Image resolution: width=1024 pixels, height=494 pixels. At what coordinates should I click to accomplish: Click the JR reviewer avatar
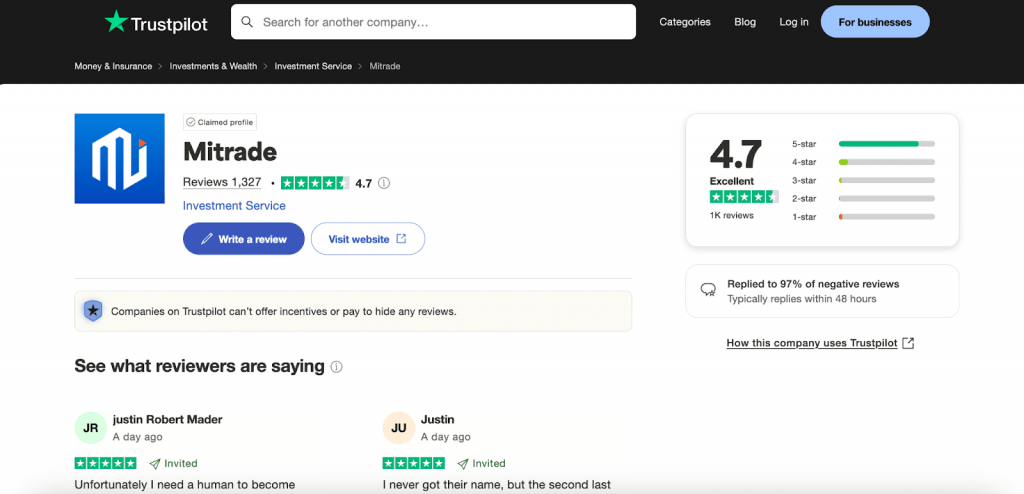point(91,428)
